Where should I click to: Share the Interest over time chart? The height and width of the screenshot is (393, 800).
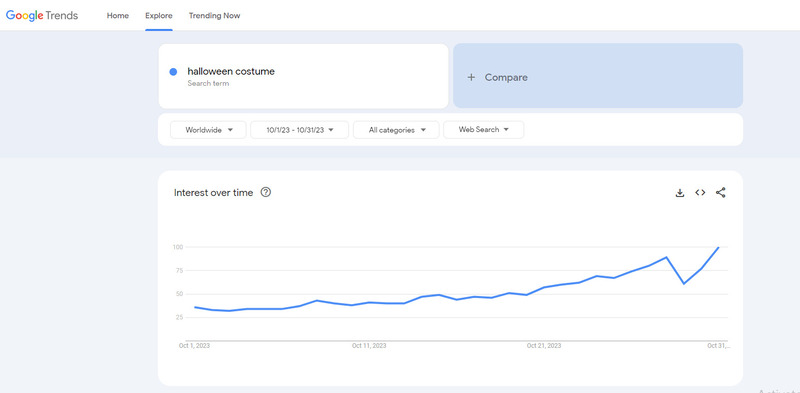click(720, 193)
